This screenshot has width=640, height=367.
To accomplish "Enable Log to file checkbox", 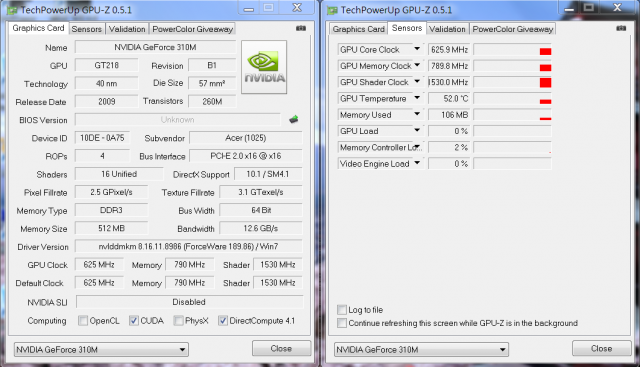I will coord(342,310).
